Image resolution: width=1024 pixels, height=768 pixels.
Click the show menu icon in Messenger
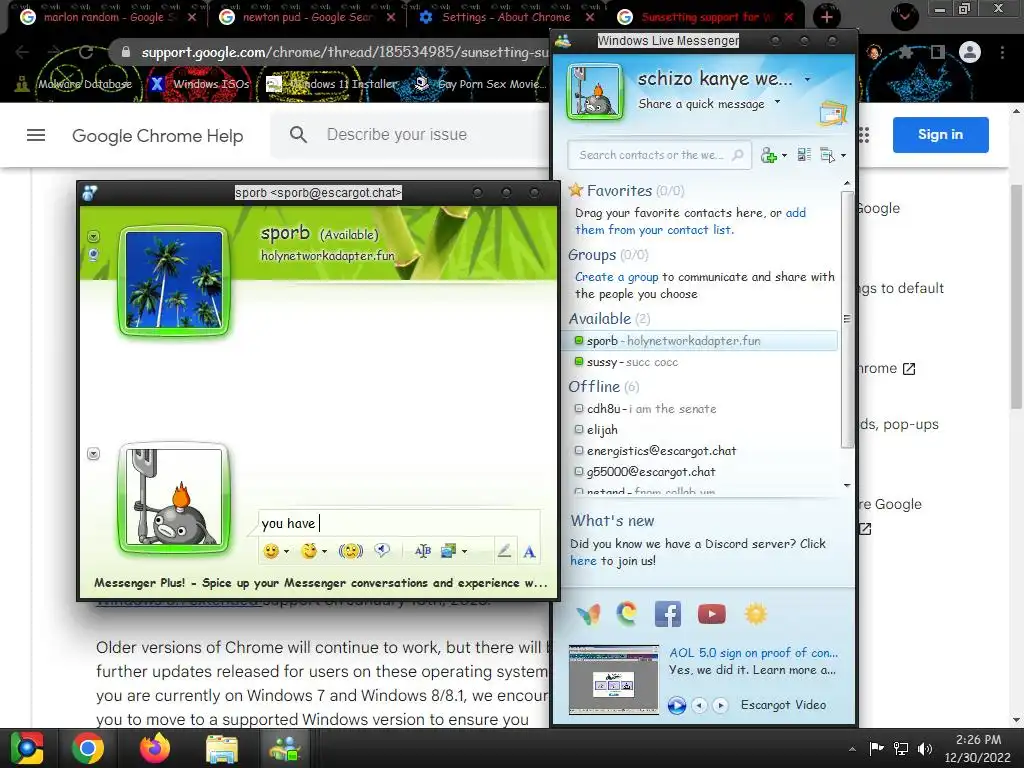(x=827, y=155)
